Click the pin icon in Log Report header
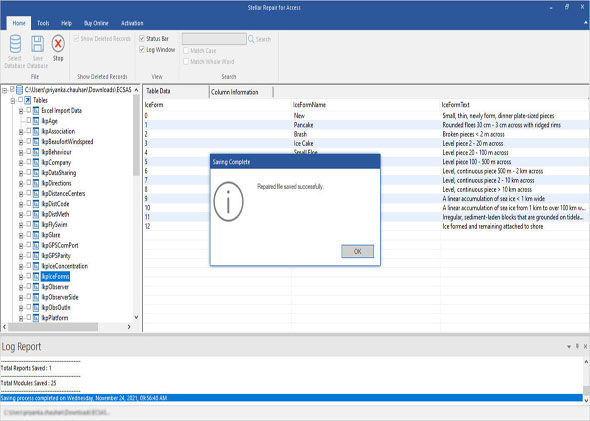 [577, 346]
